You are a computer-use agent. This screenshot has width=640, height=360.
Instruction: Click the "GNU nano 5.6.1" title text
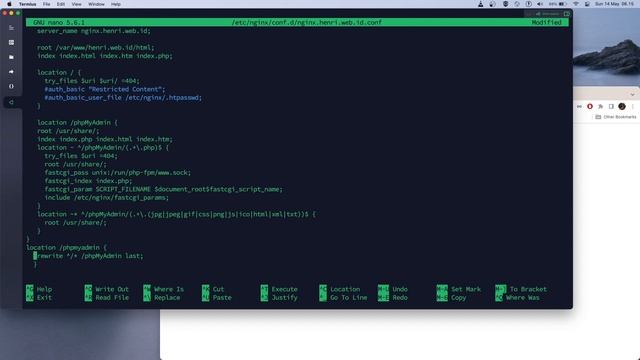(x=59, y=22)
